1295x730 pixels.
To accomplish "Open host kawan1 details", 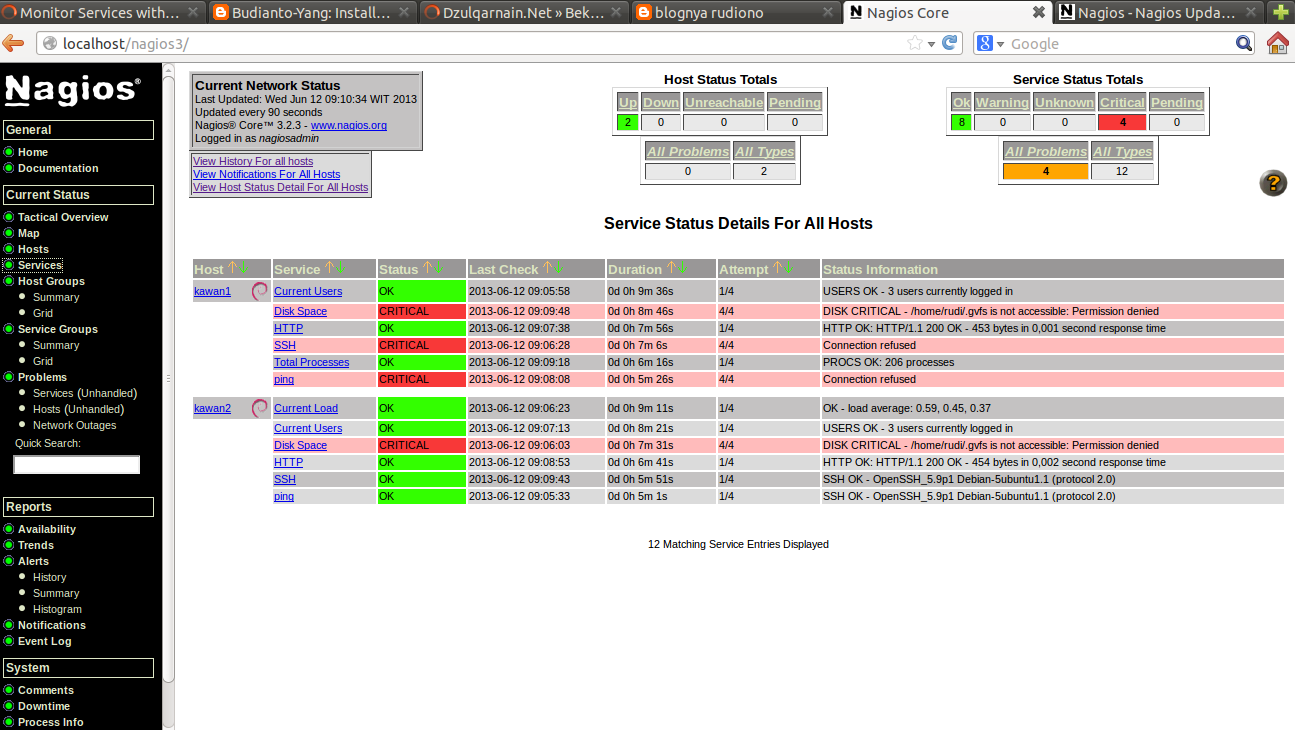I will click(x=212, y=291).
